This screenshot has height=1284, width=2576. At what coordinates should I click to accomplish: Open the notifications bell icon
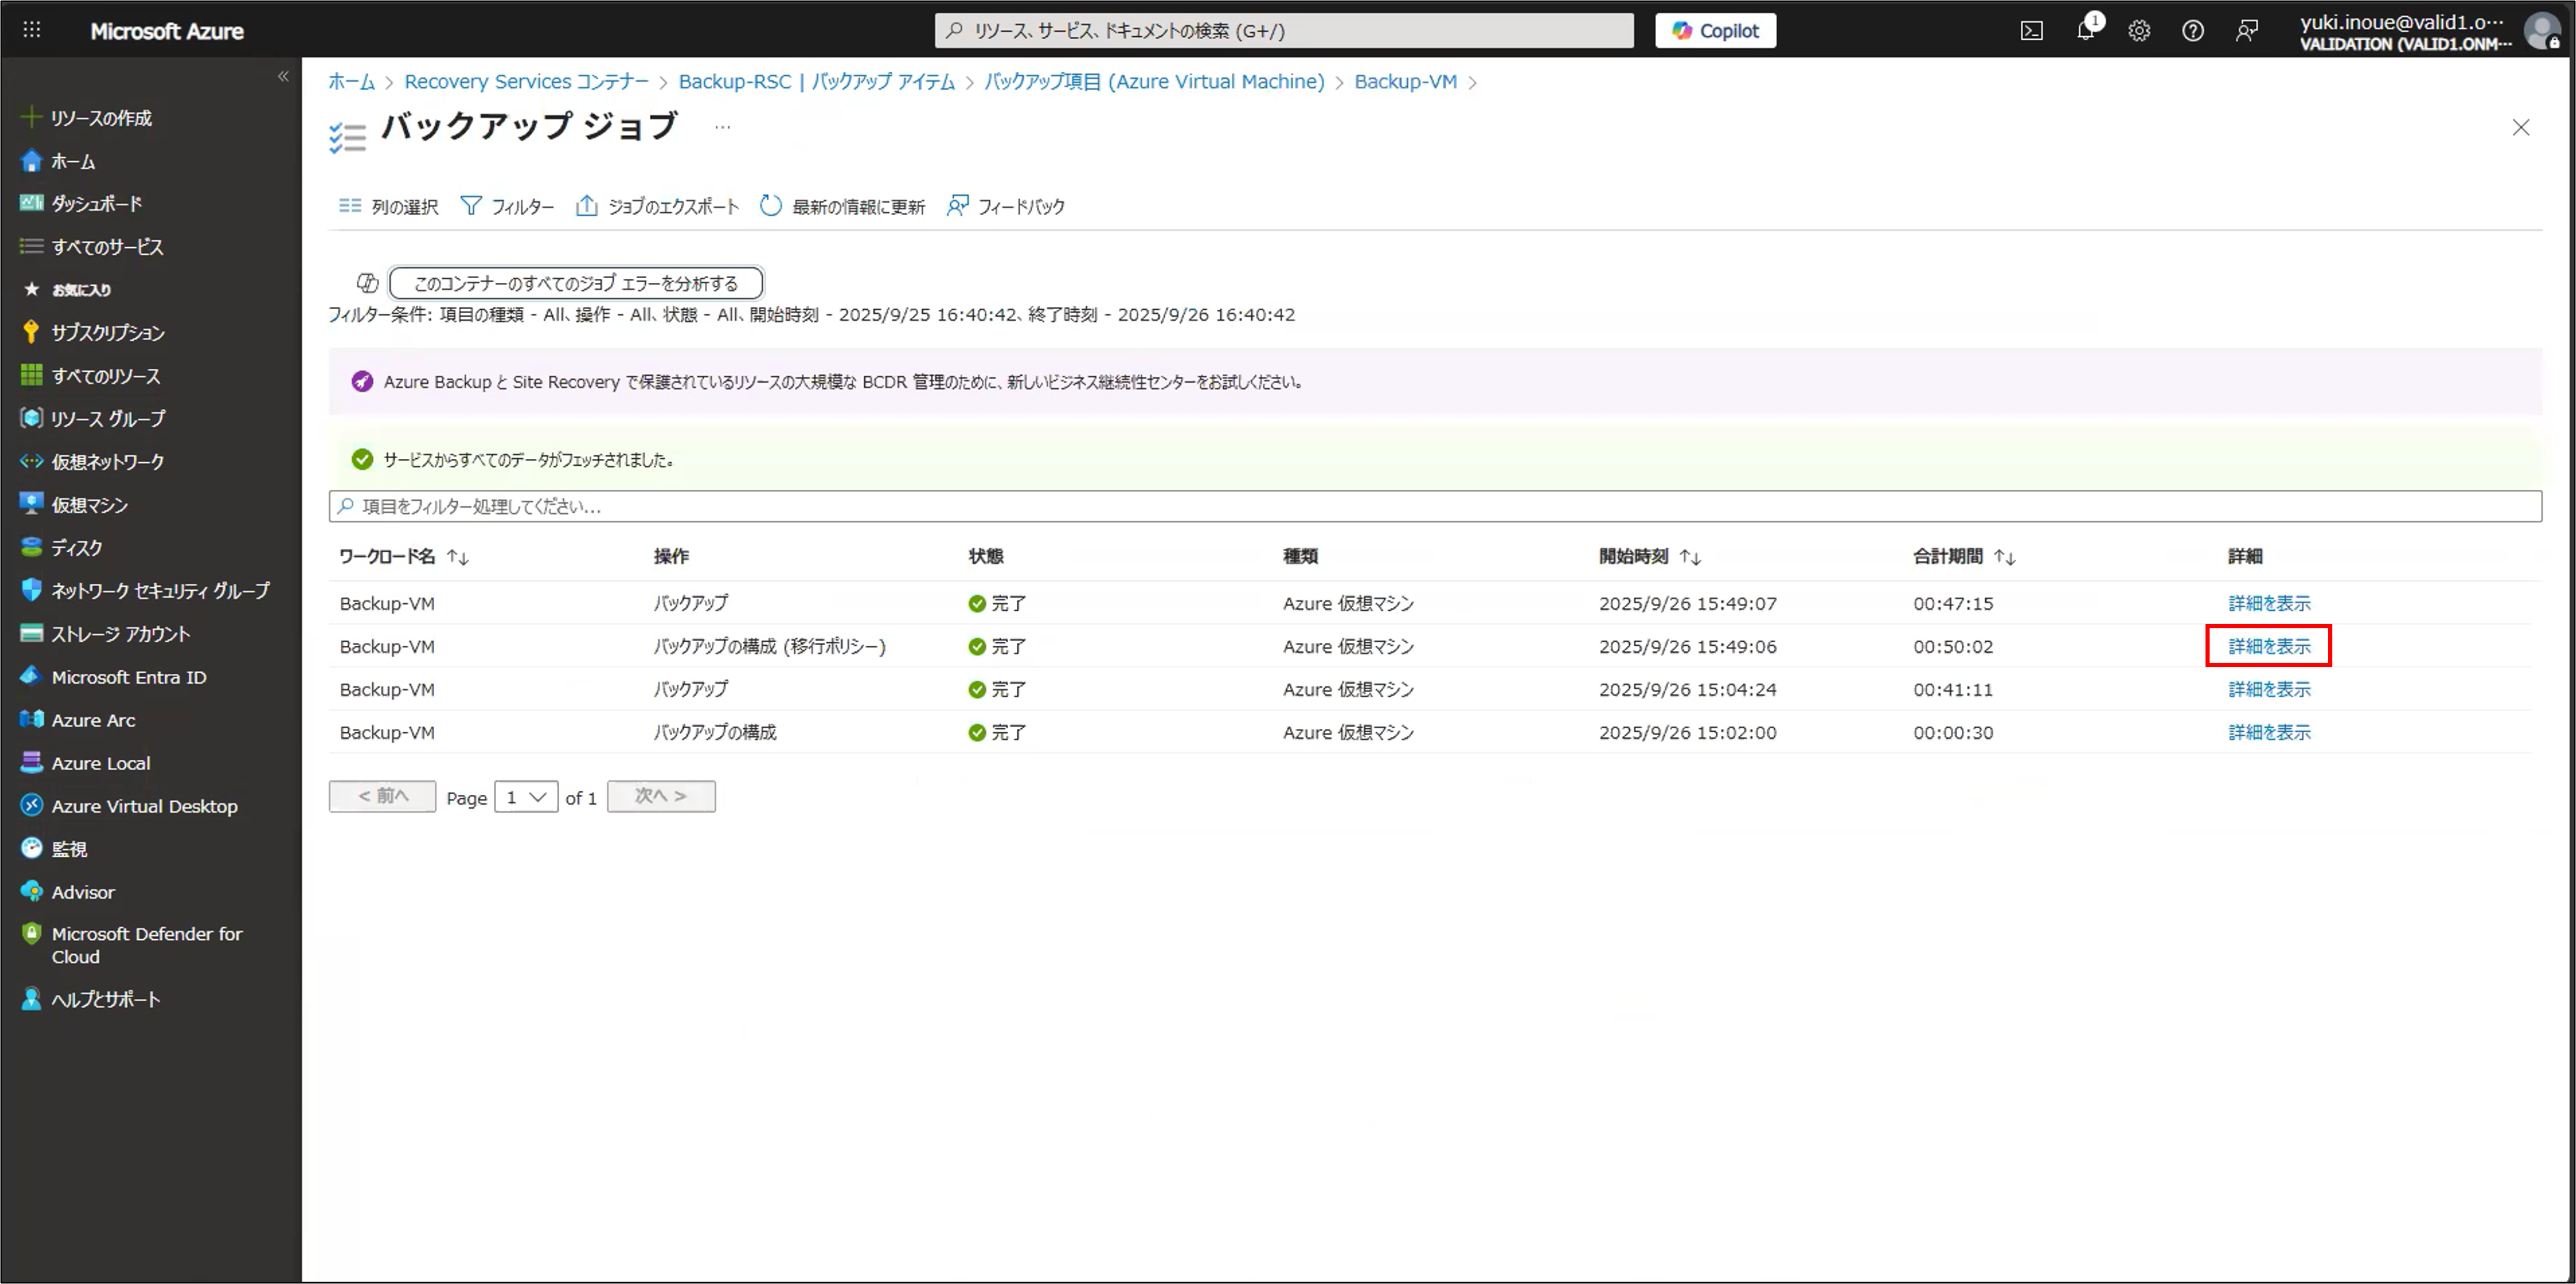point(2085,31)
